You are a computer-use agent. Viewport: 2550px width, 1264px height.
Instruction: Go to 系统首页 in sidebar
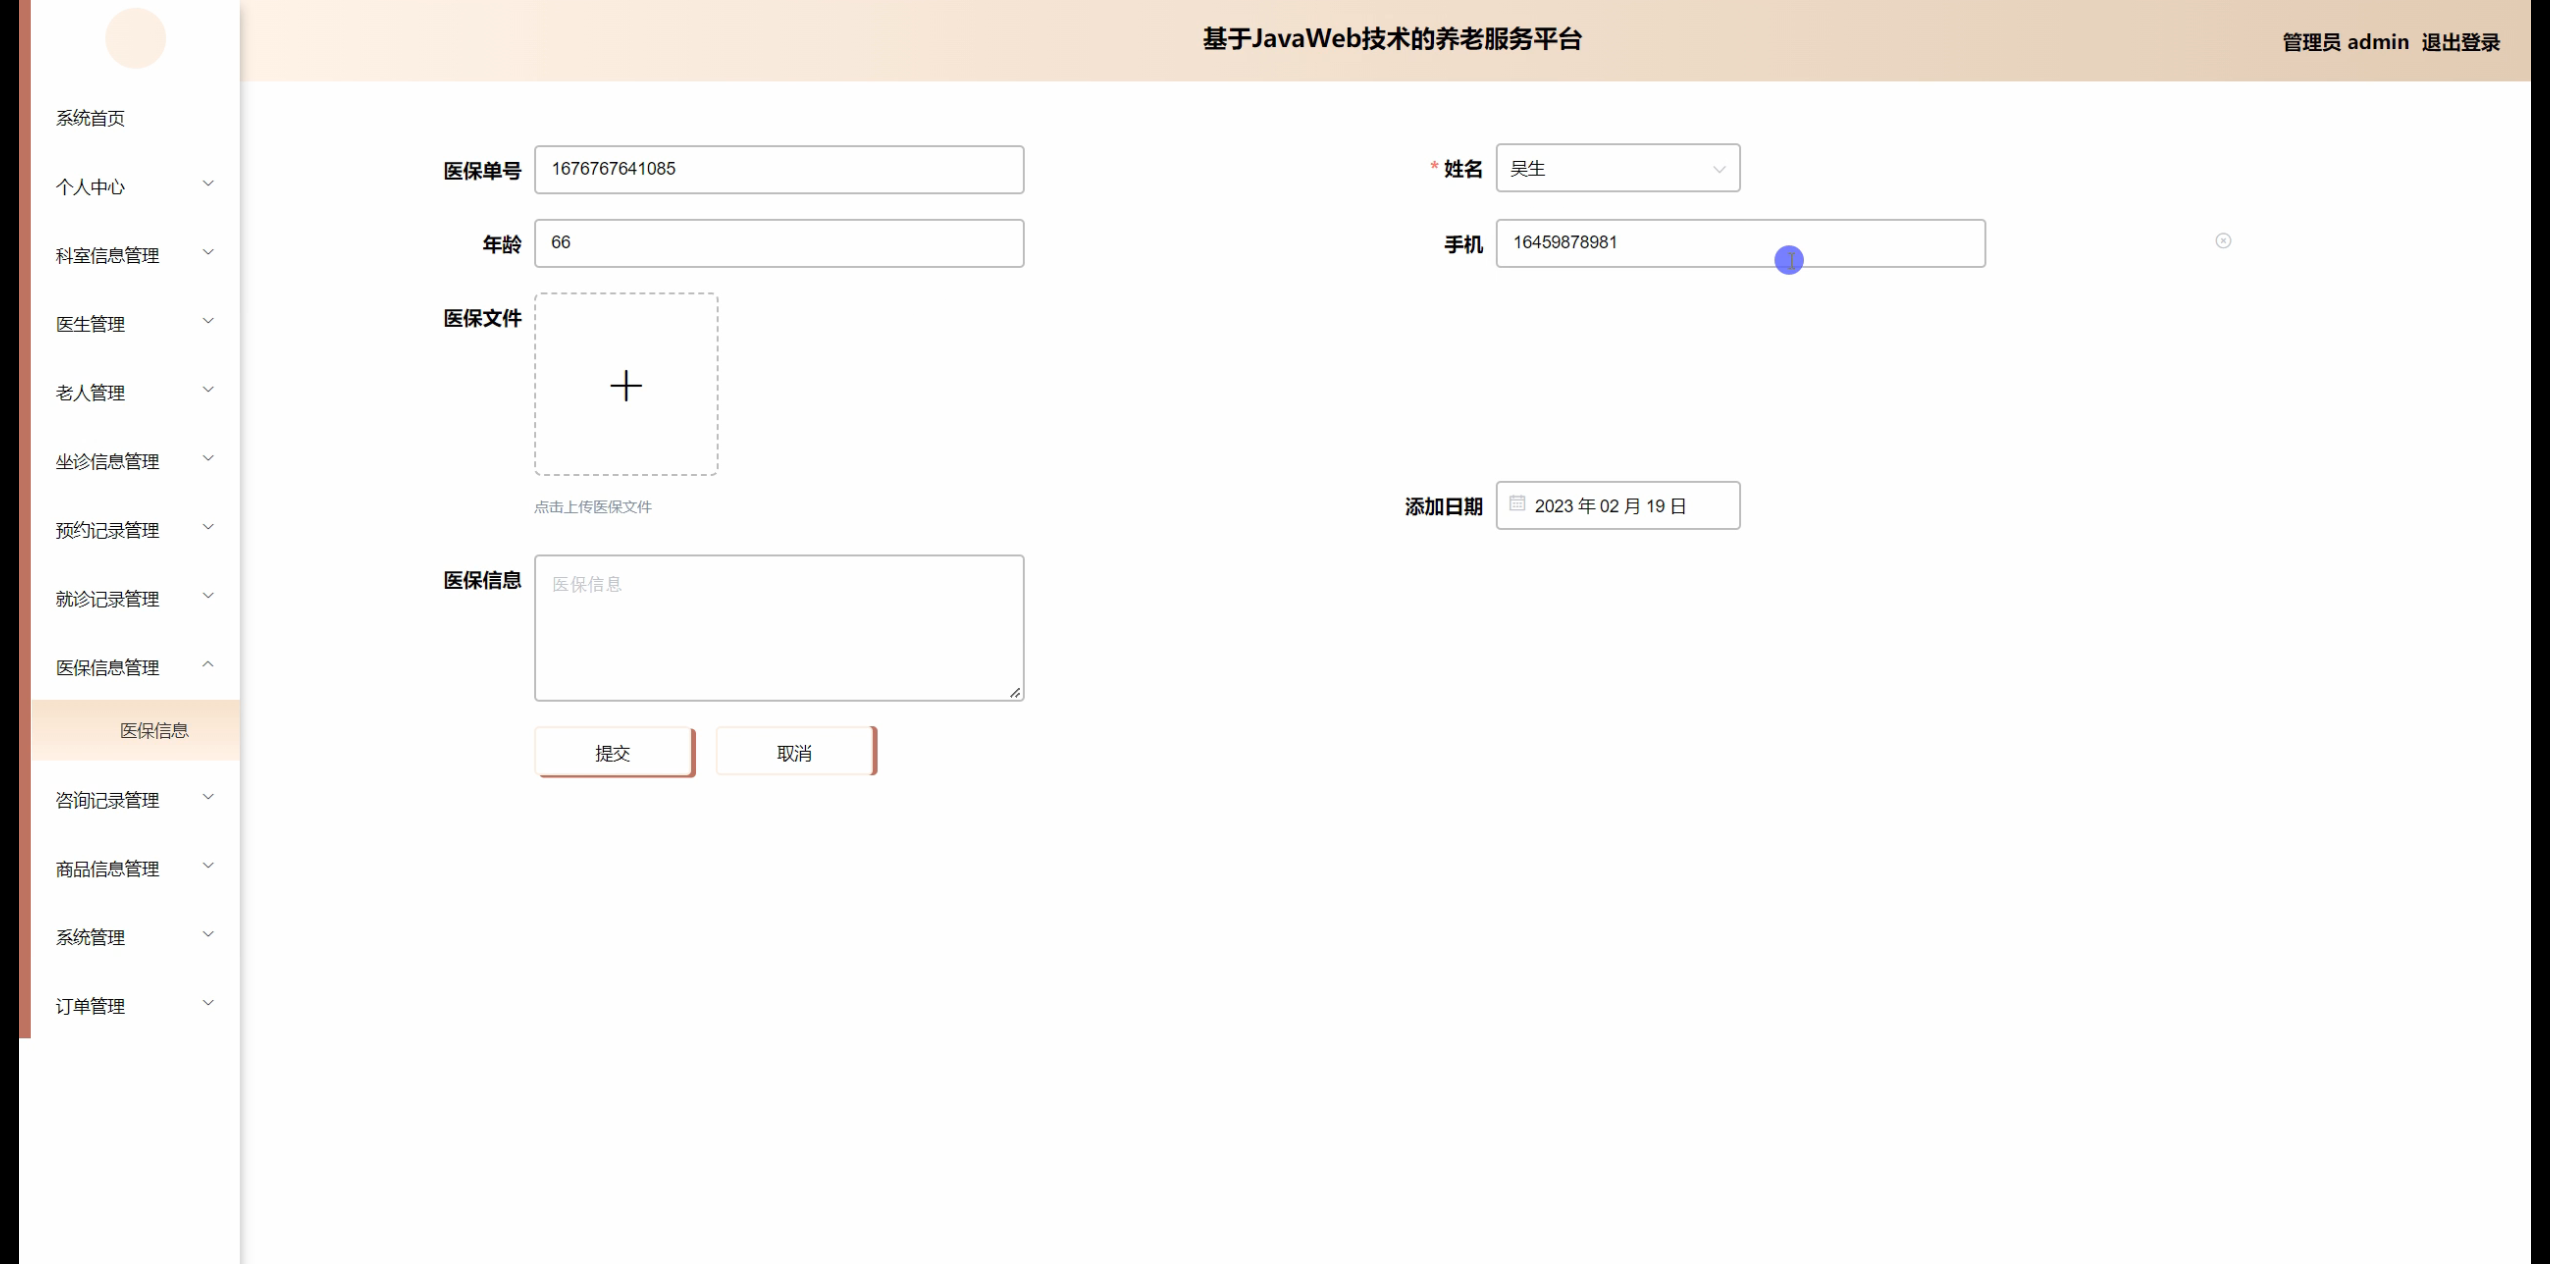91,118
